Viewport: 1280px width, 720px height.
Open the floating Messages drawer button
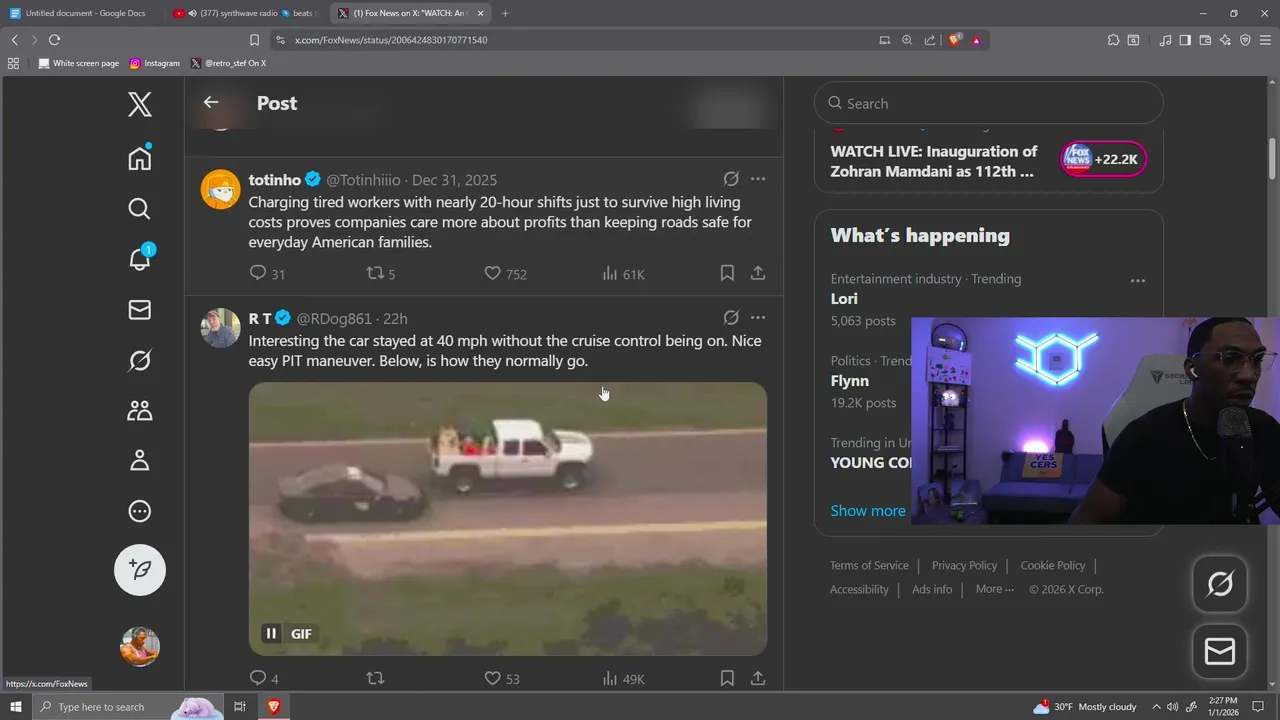tap(1220, 652)
